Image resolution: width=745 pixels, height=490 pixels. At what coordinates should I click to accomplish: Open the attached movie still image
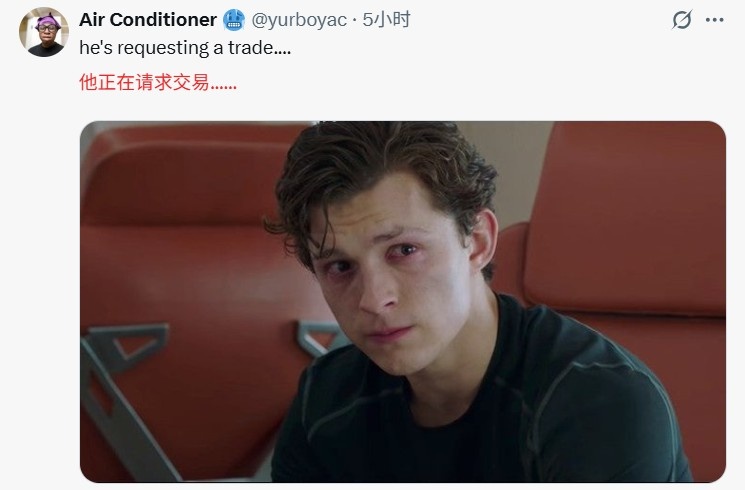tap(402, 302)
